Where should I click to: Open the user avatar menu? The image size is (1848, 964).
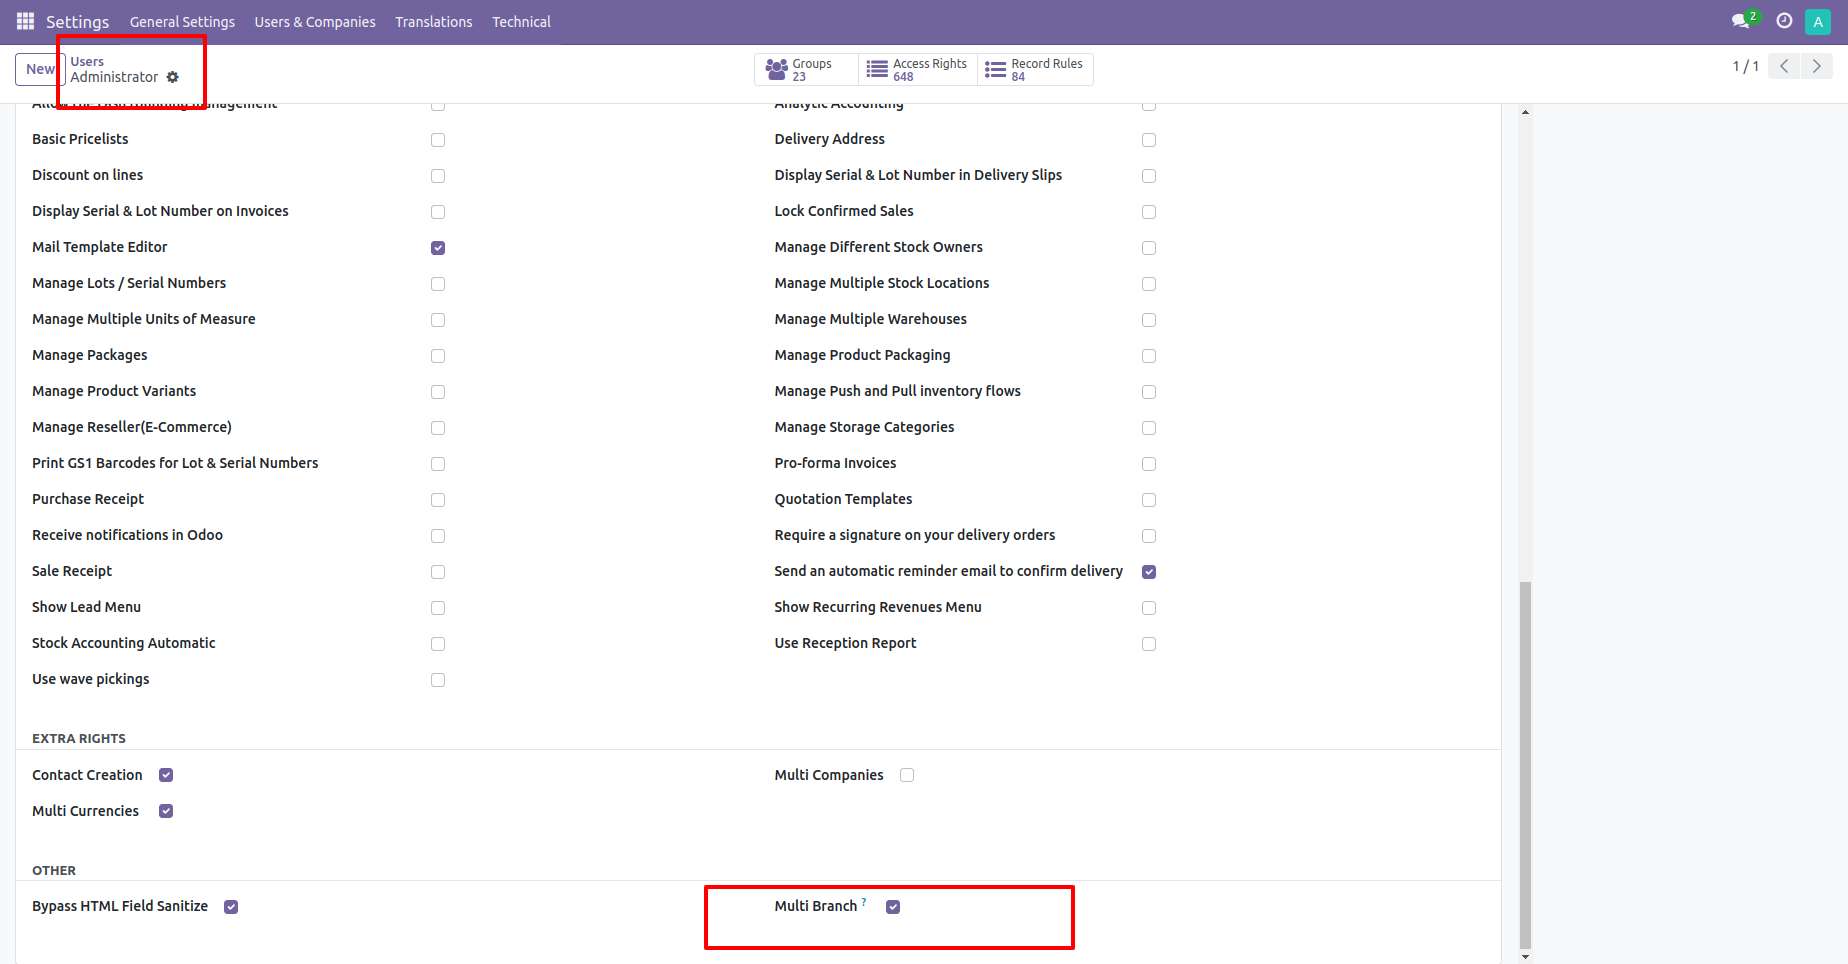tap(1817, 20)
